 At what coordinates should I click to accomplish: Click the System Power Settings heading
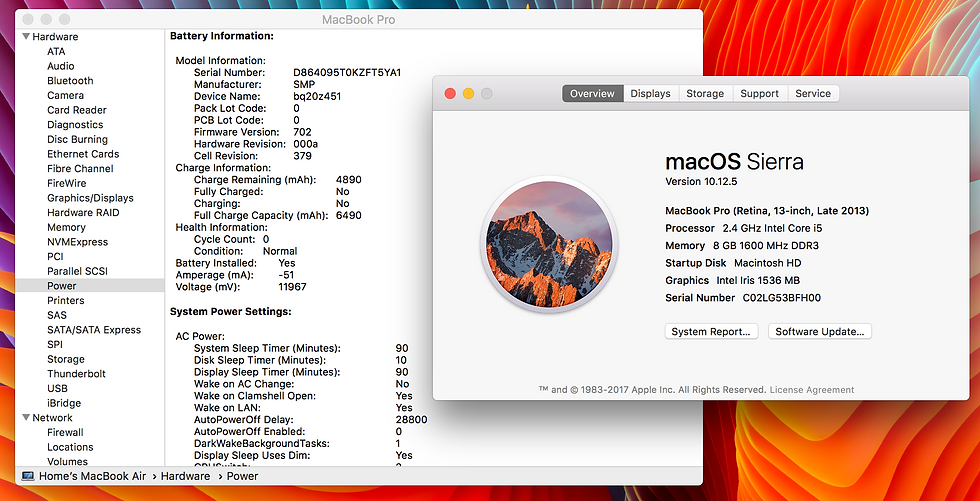click(231, 311)
